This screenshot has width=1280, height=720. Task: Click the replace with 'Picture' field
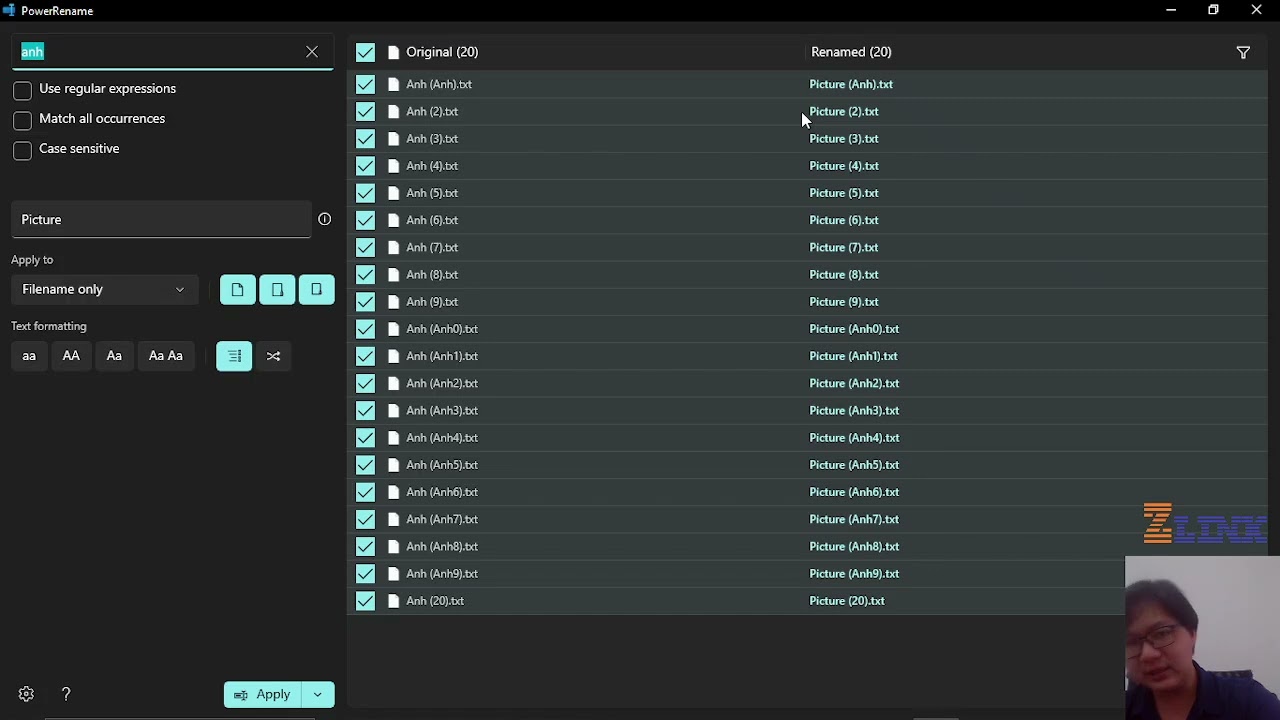(x=162, y=219)
